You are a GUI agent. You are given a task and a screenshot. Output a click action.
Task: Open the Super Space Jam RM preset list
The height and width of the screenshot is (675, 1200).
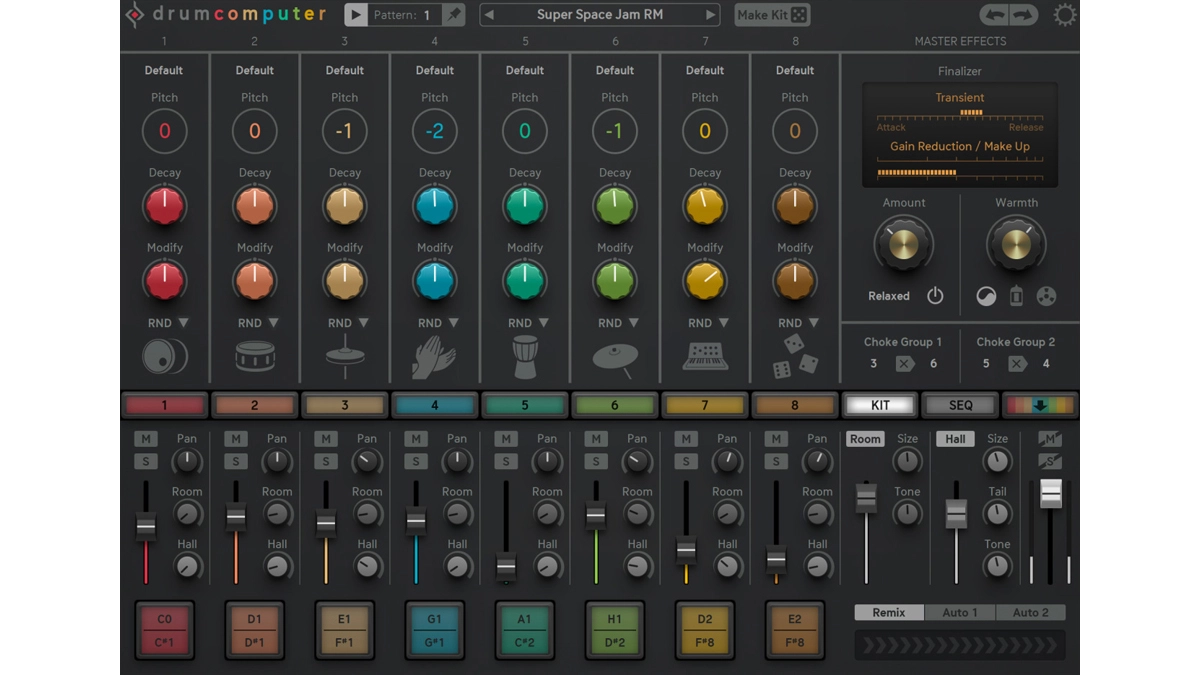[600, 15]
